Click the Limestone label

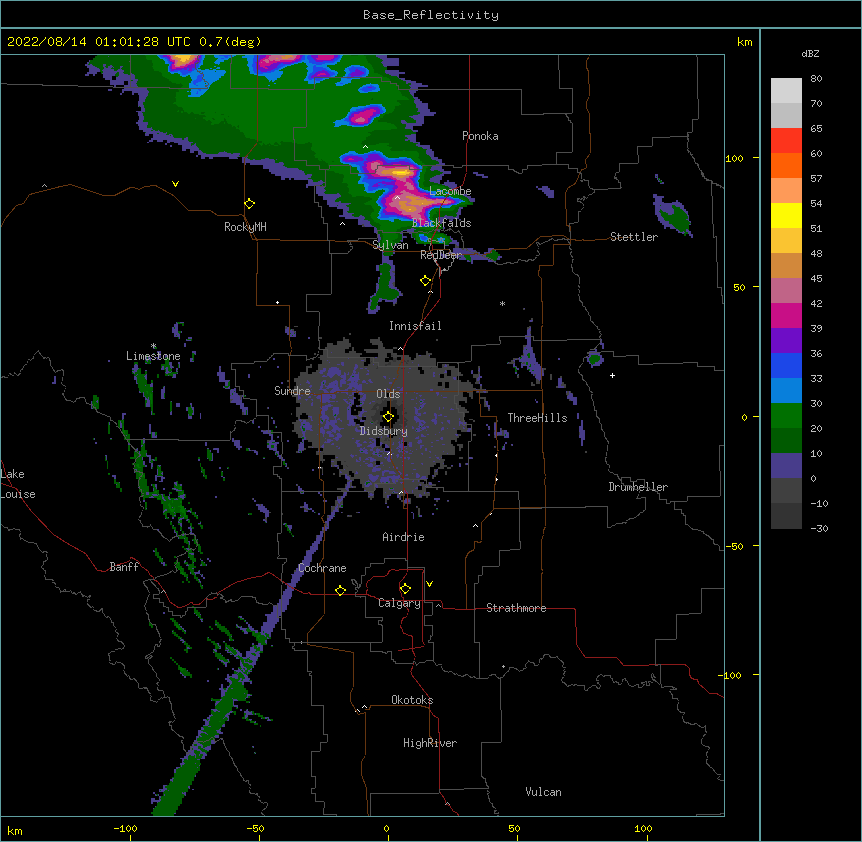pyautogui.click(x=153, y=356)
